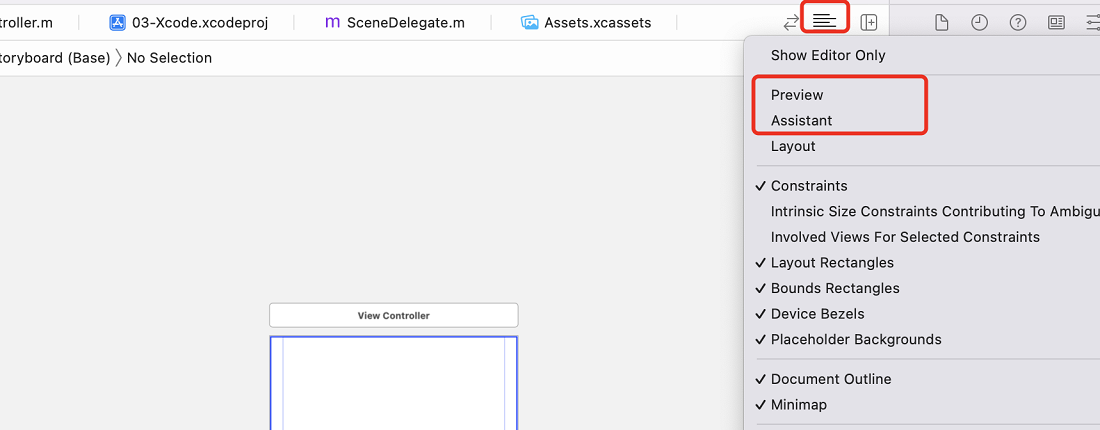Open the File inspector icon
1100x430 pixels.
pyautogui.click(x=942, y=22)
